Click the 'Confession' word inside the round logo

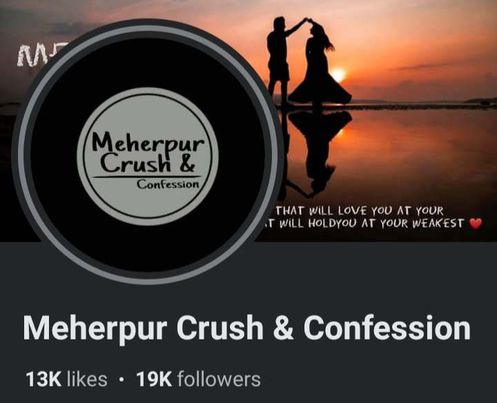(x=168, y=184)
